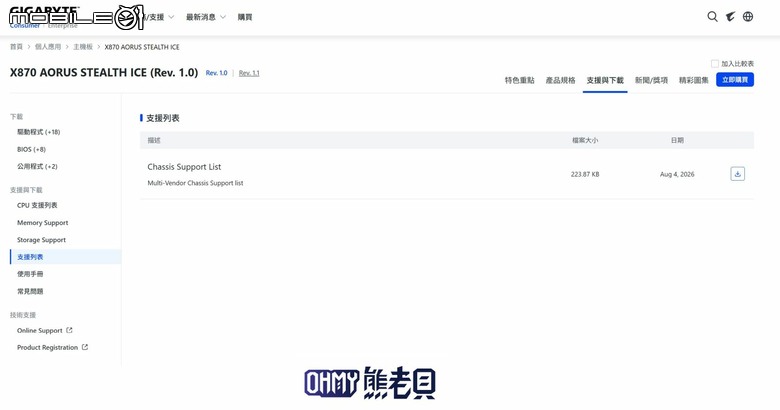Open Online Support link
The image size is (780, 410).
[40, 330]
